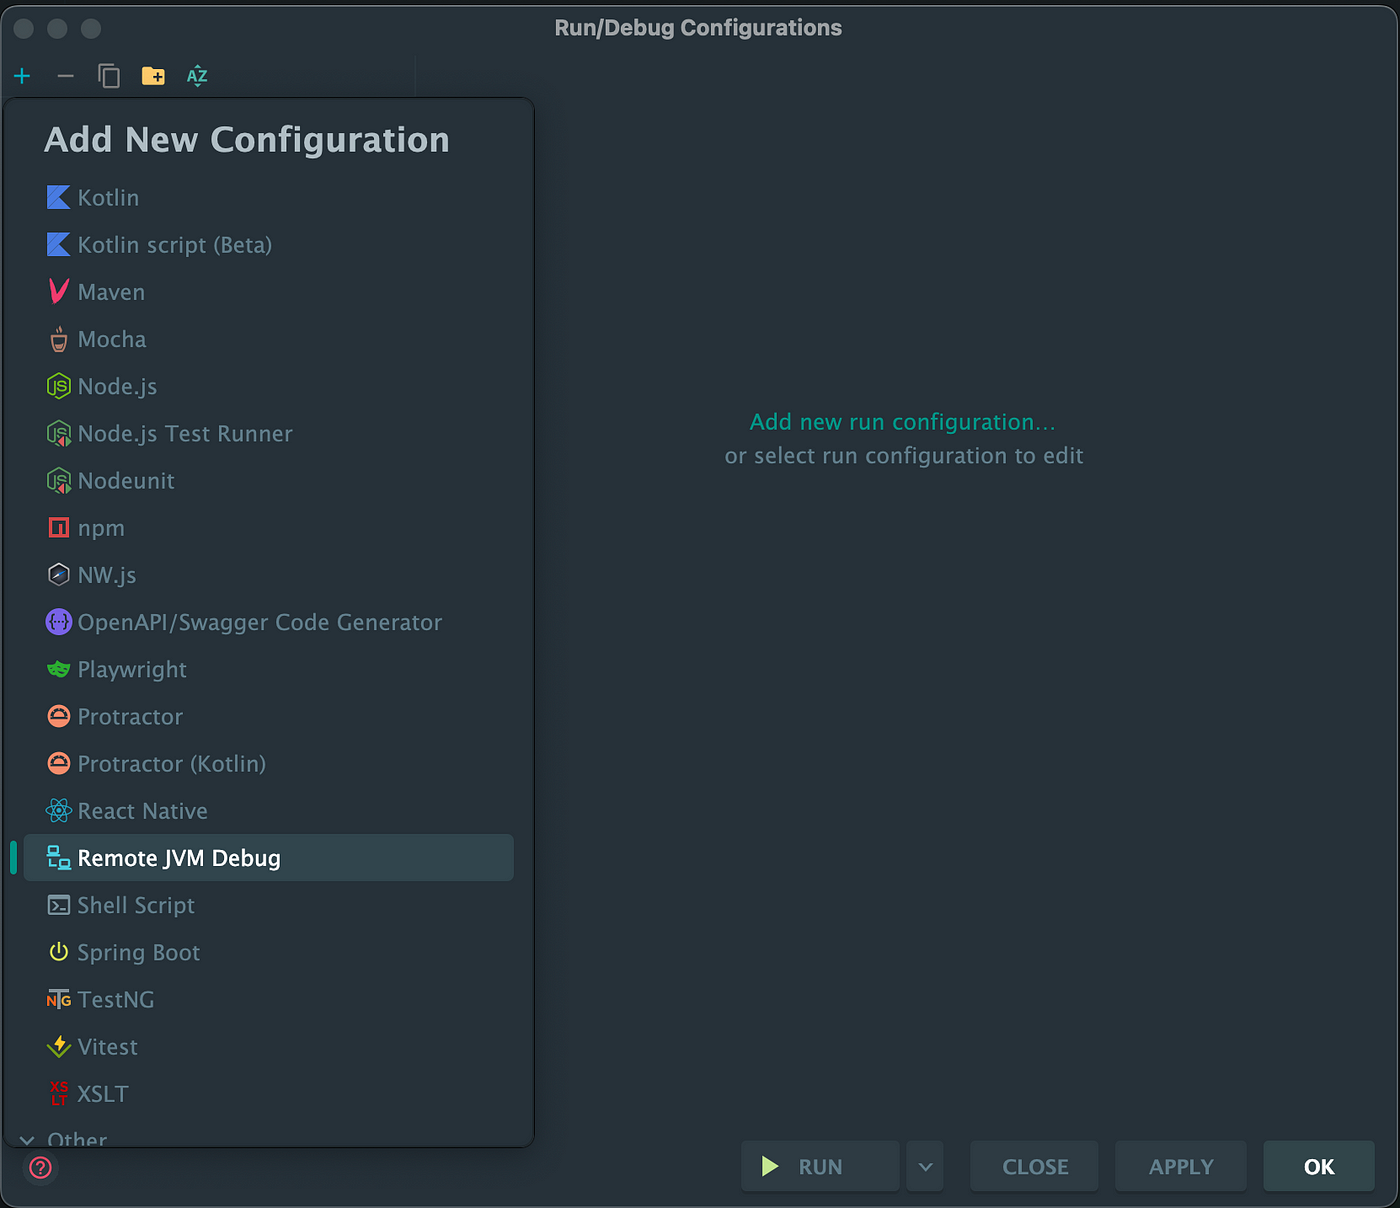Screen dimensions: 1400x1208
Task: Click the Shell Script terminal icon
Action: (59, 905)
